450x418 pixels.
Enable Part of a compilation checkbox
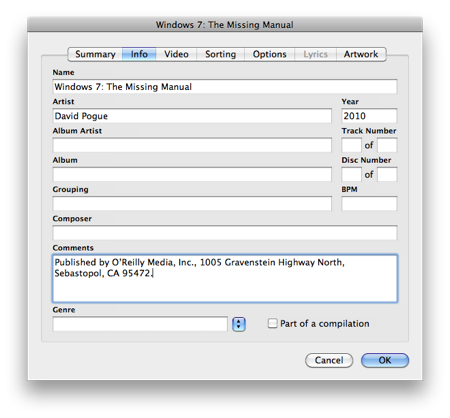(x=272, y=323)
